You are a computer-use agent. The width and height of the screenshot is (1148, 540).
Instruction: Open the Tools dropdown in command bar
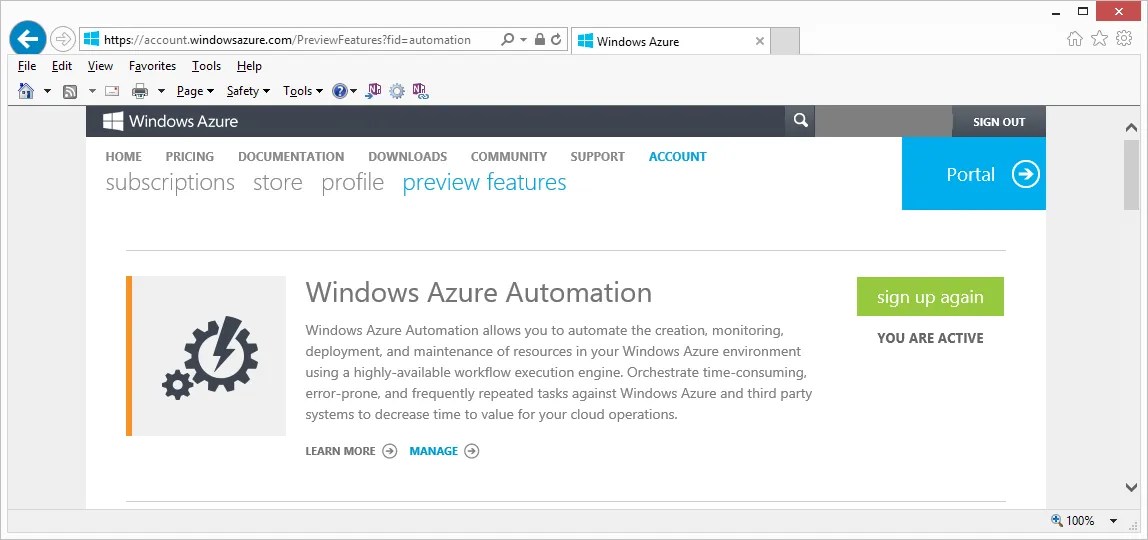[x=303, y=91]
